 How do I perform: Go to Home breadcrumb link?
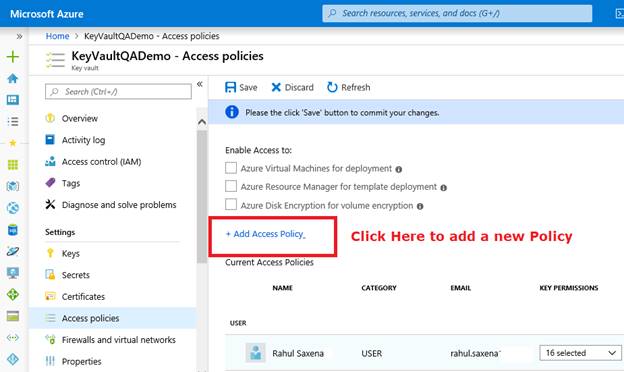pos(57,36)
